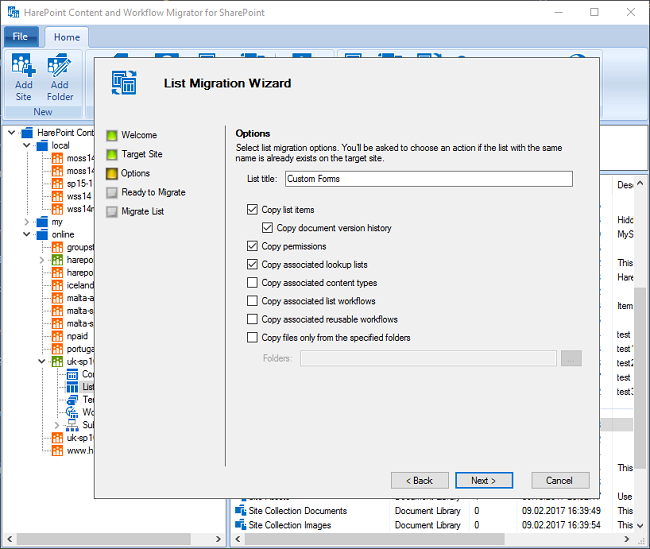Click the Add Folder ribbon icon
The width and height of the screenshot is (650, 549).
click(59, 65)
